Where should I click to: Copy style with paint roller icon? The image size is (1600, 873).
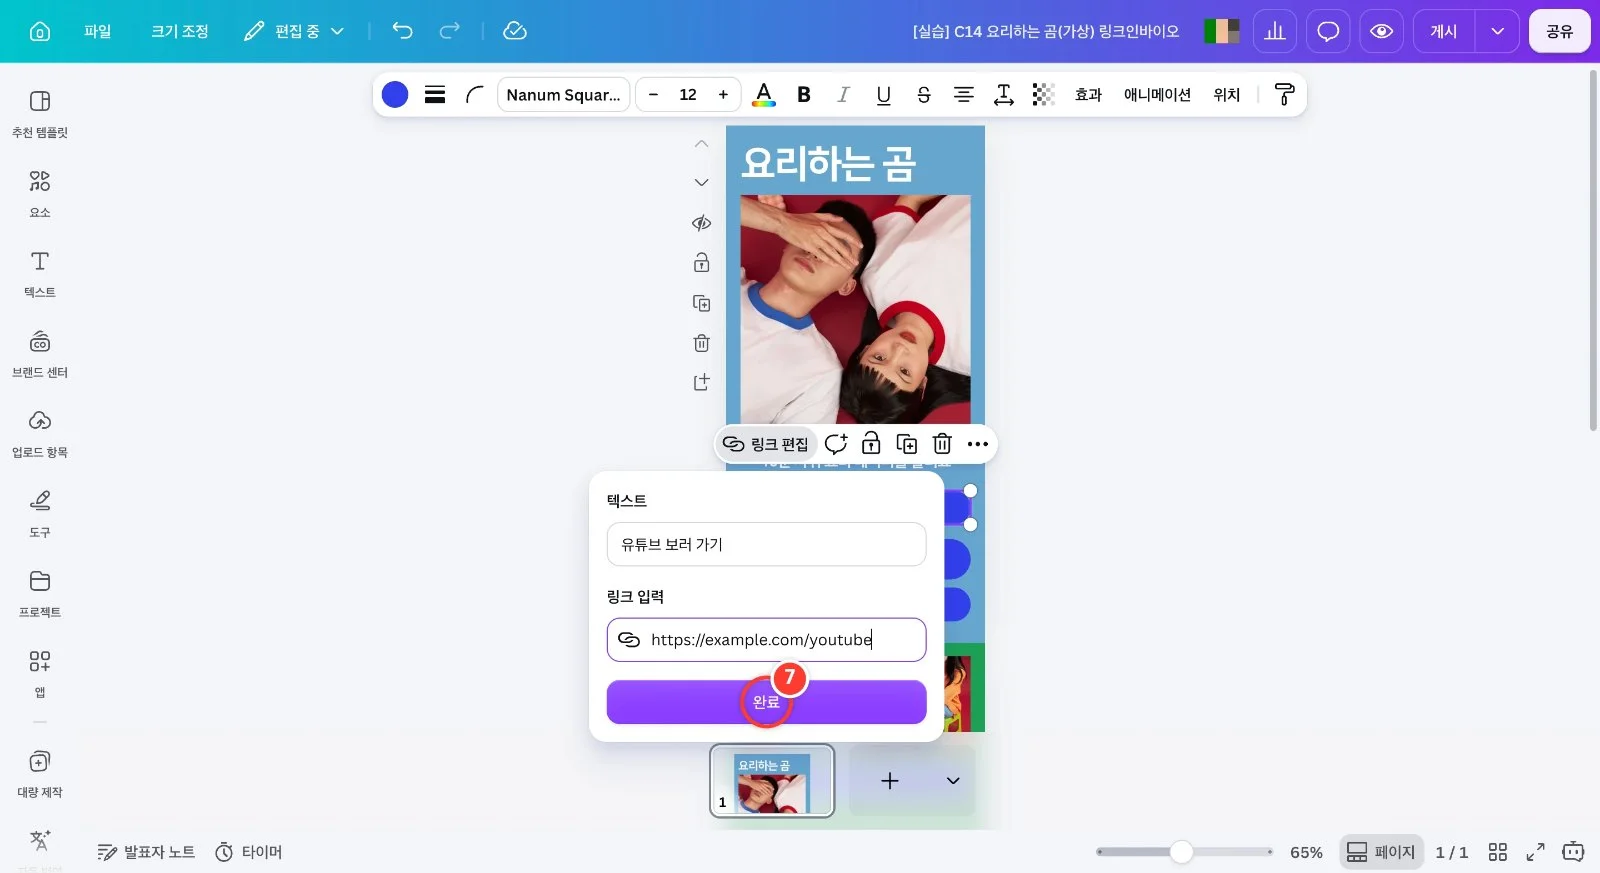[1285, 94]
